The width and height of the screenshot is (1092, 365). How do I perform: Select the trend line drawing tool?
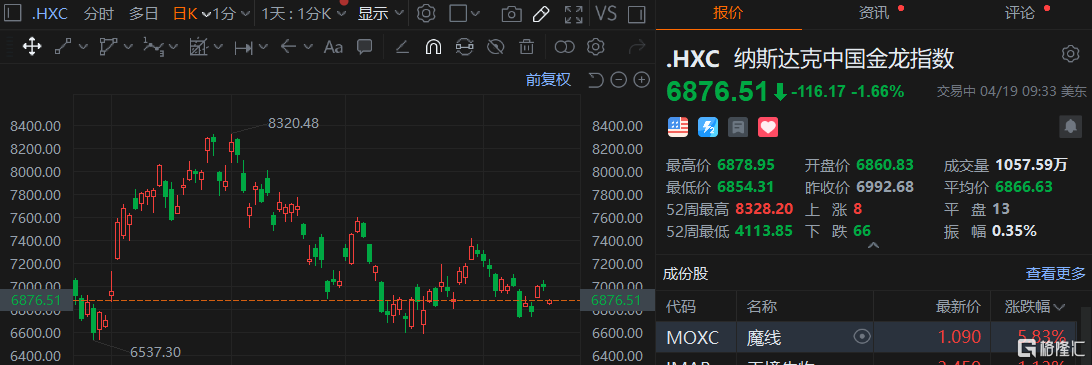pyautogui.click(x=64, y=47)
